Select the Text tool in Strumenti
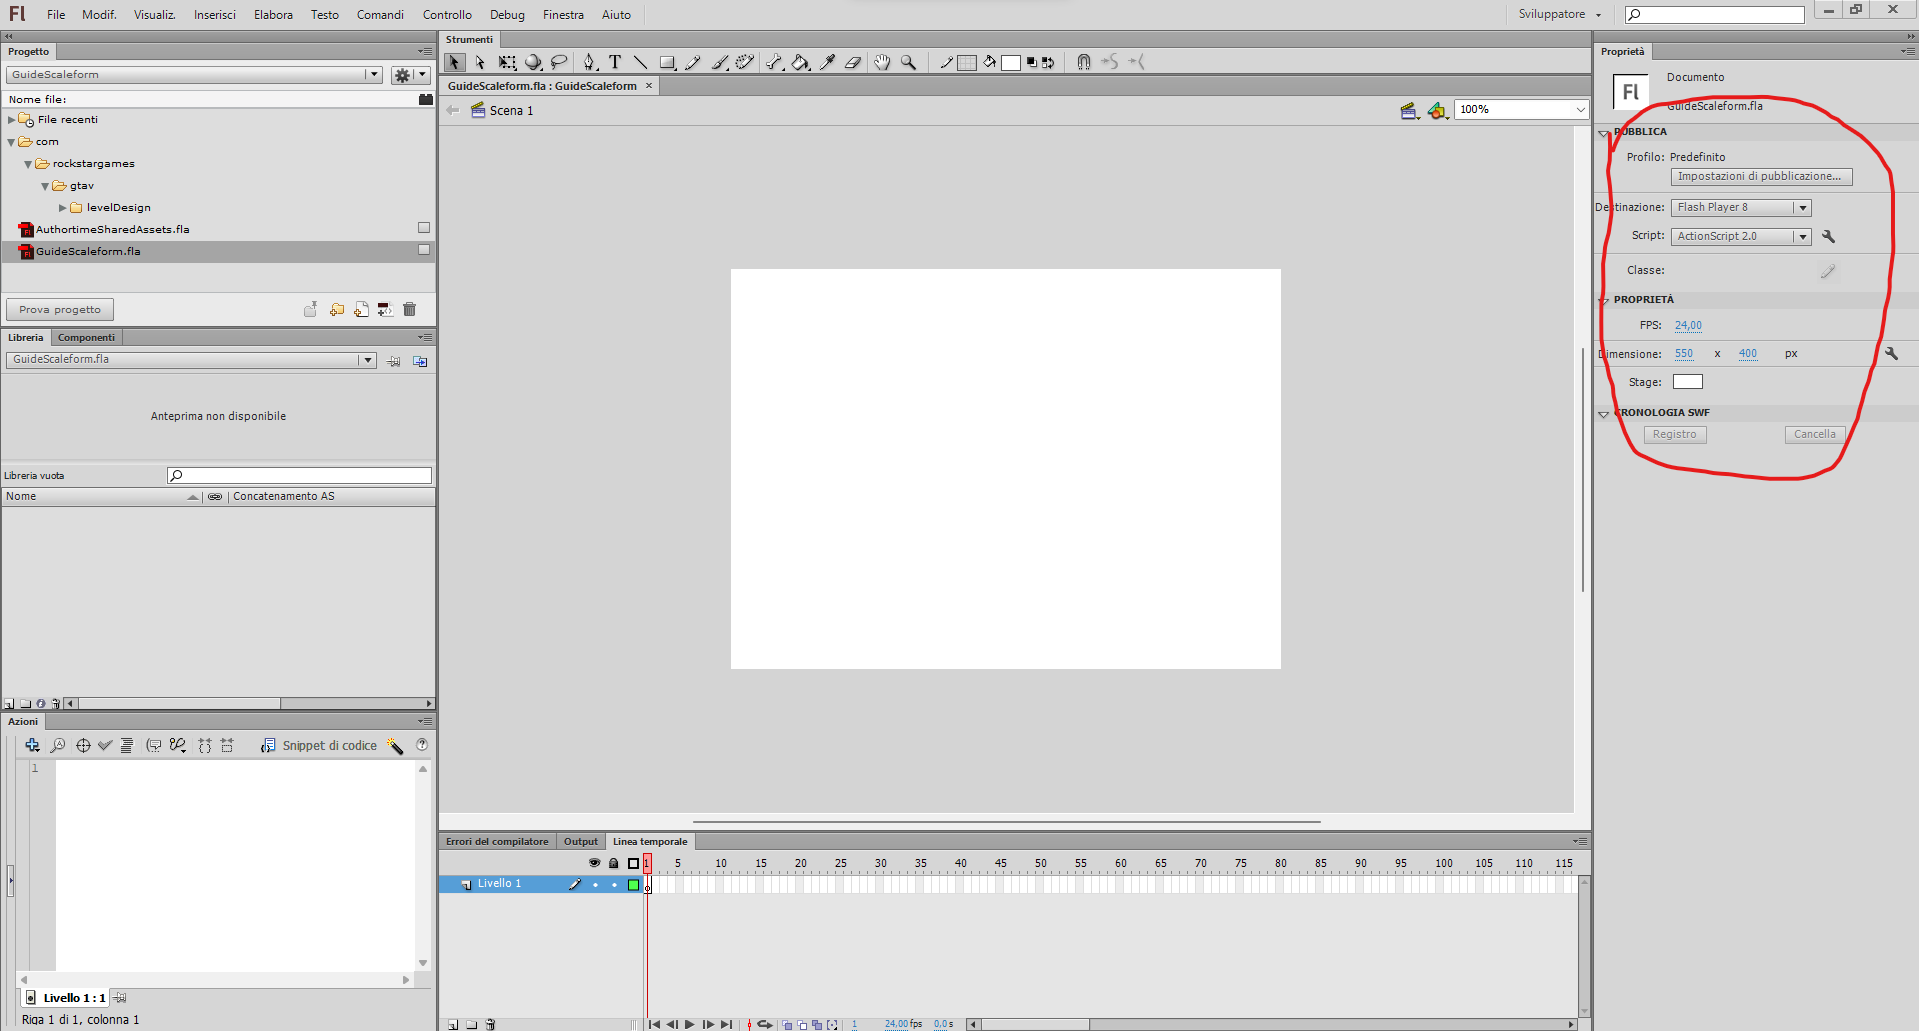 tap(615, 62)
